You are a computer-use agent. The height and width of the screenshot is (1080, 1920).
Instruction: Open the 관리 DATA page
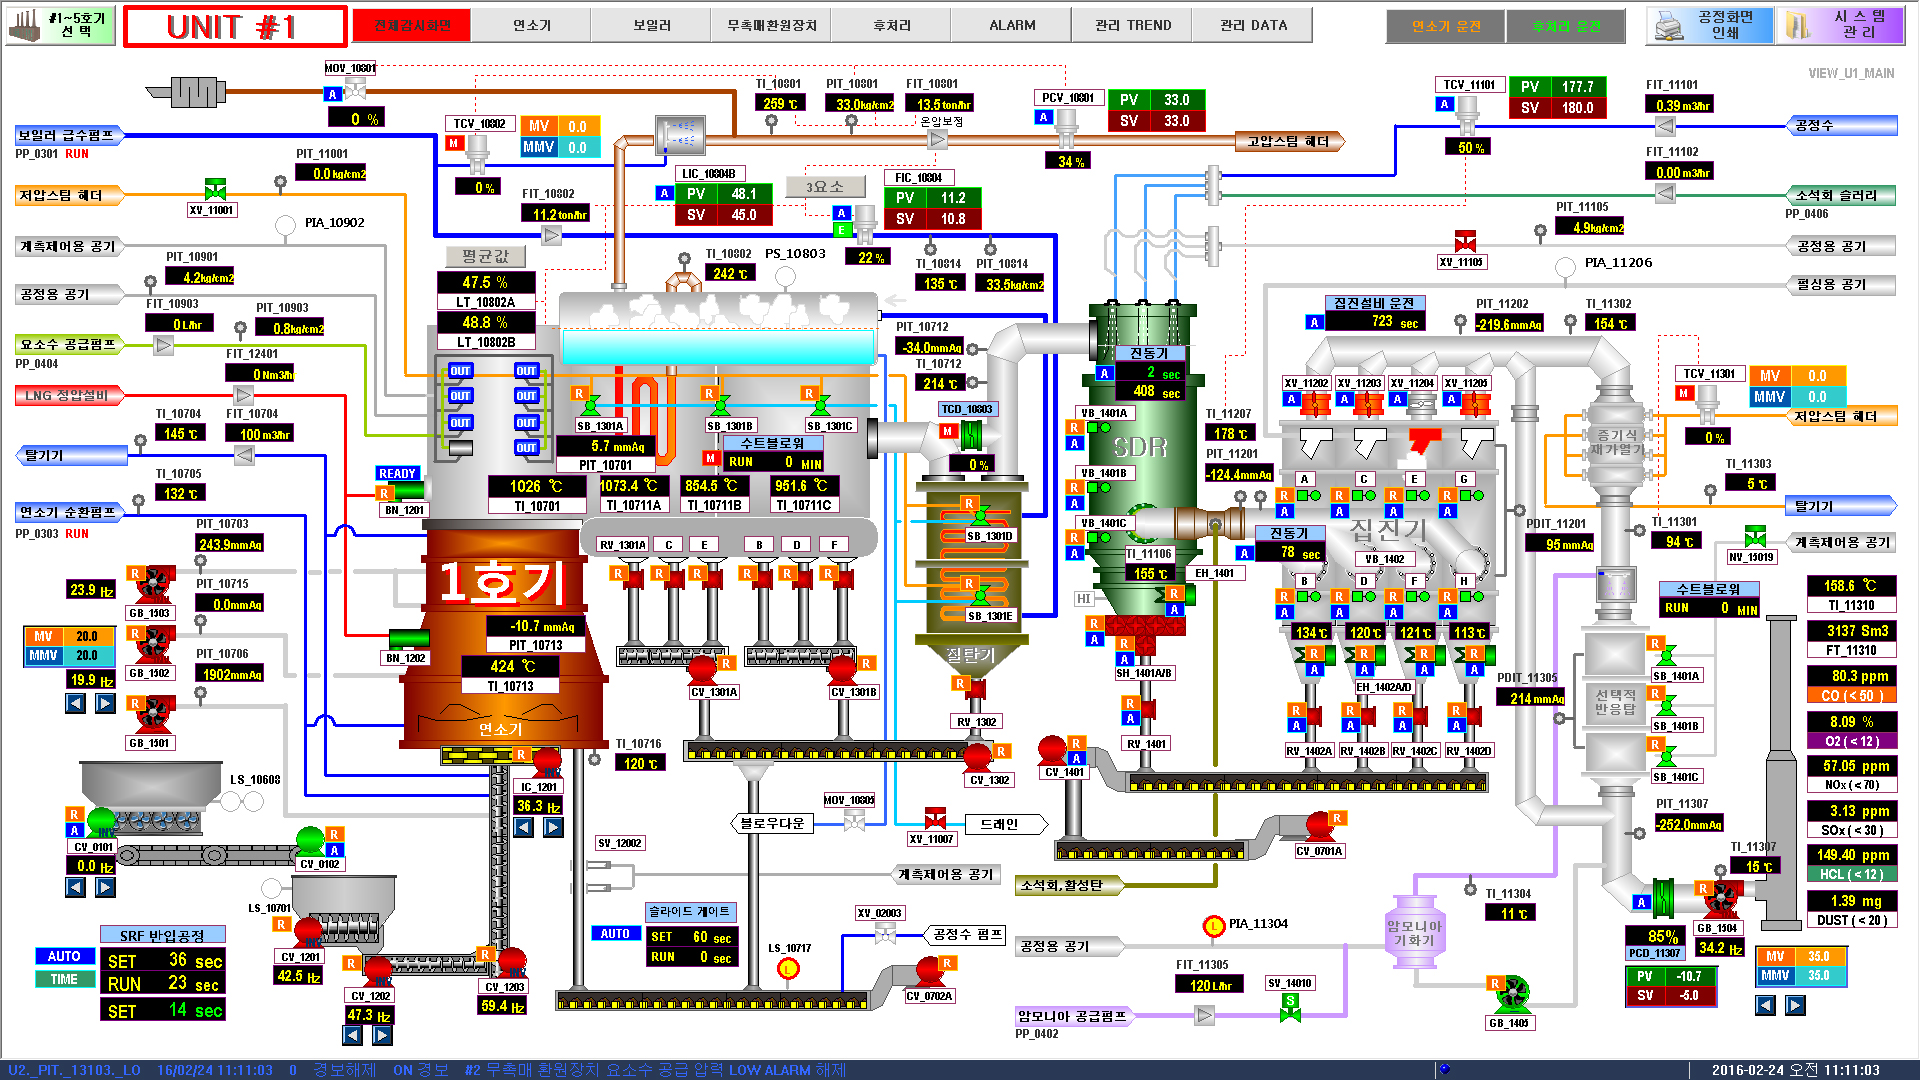click(1253, 25)
